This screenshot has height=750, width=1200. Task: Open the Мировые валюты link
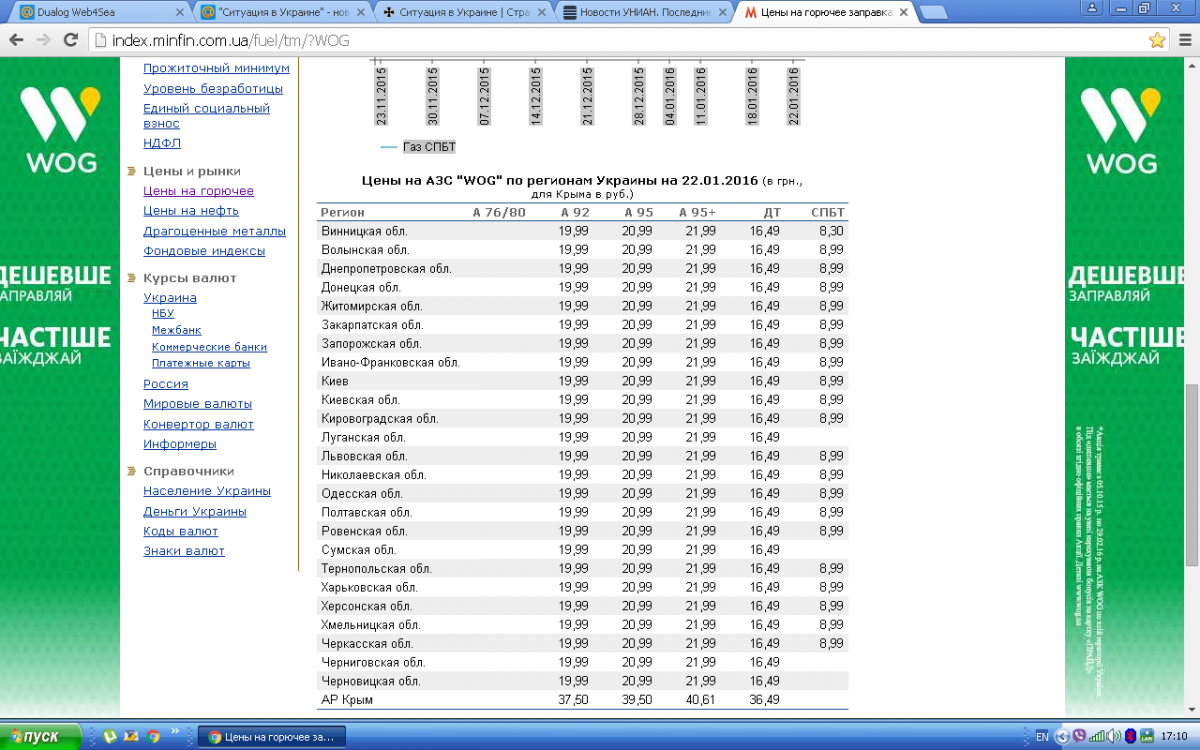click(x=197, y=404)
